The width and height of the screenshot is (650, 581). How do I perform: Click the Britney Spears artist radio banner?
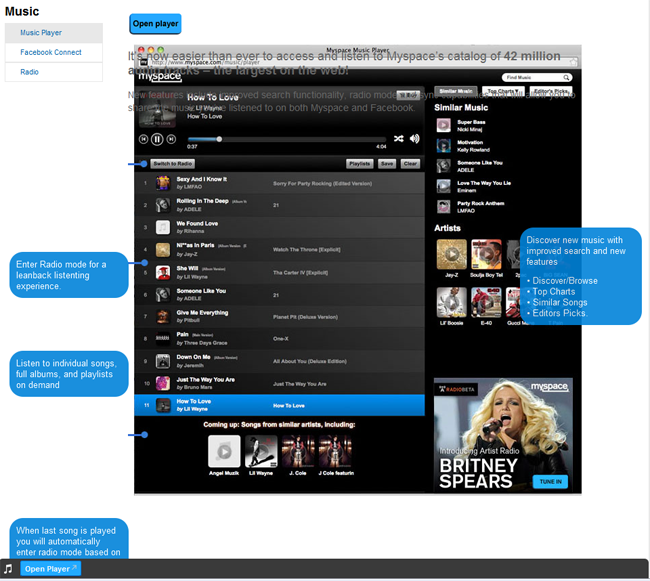(503, 435)
